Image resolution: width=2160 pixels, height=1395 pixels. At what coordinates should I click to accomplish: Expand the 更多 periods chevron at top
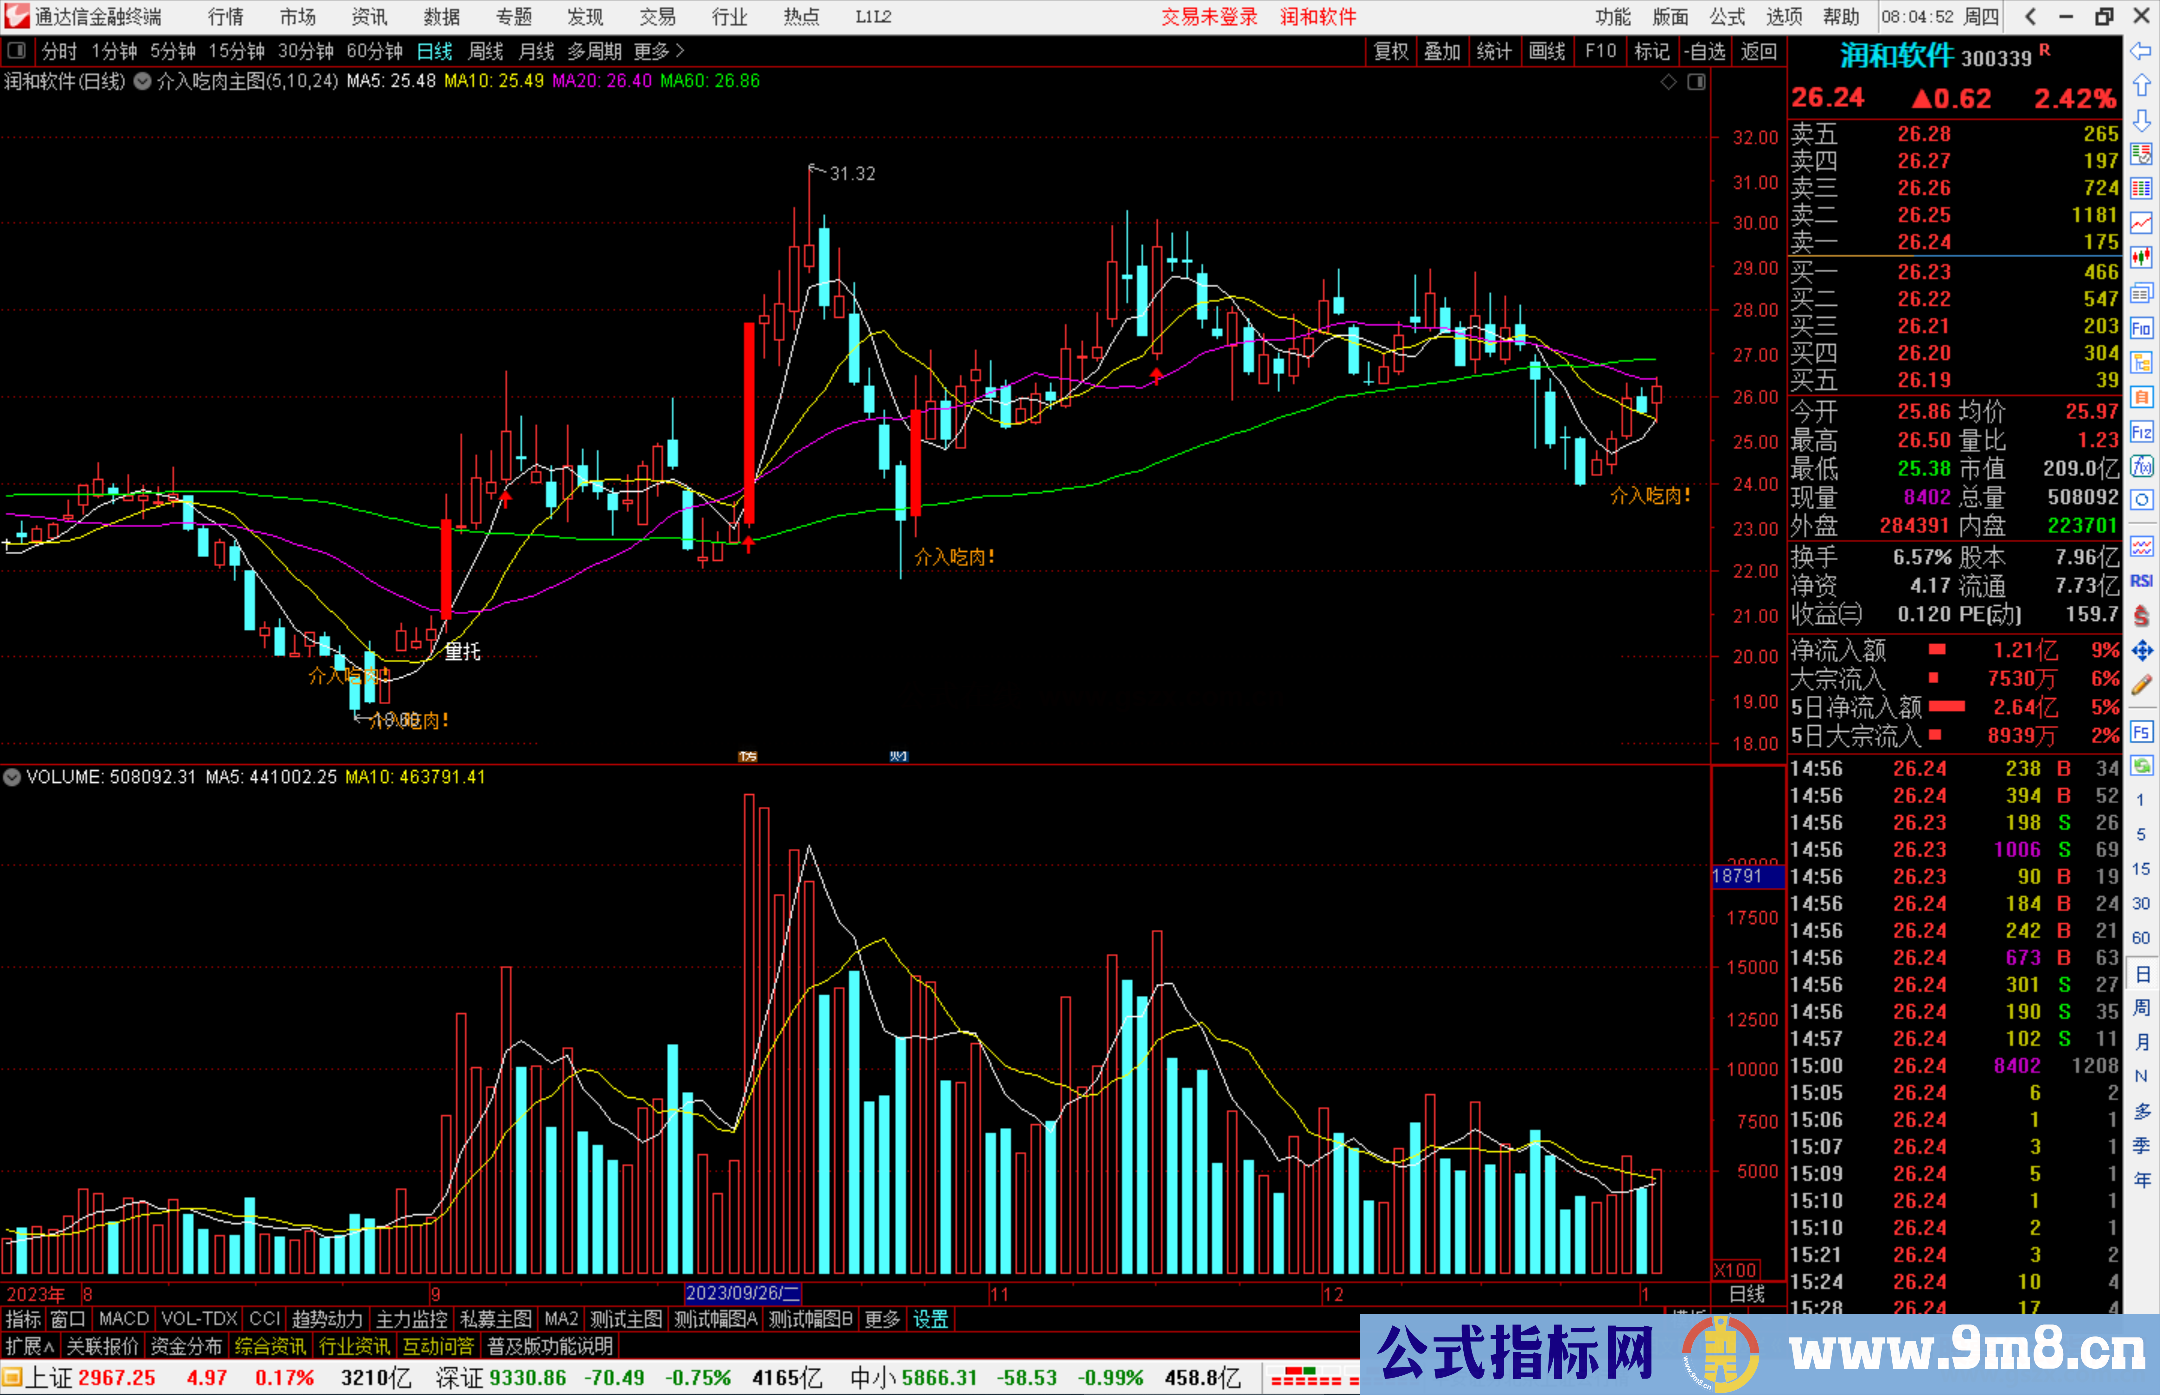click(x=660, y=51)
